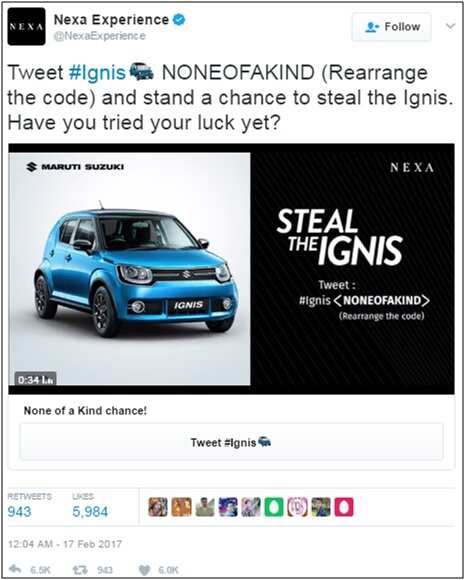Viewport: 466px width, 580px height.
Task: Open the tweet timestamp 17 Feb 2017
Action: 65,544
